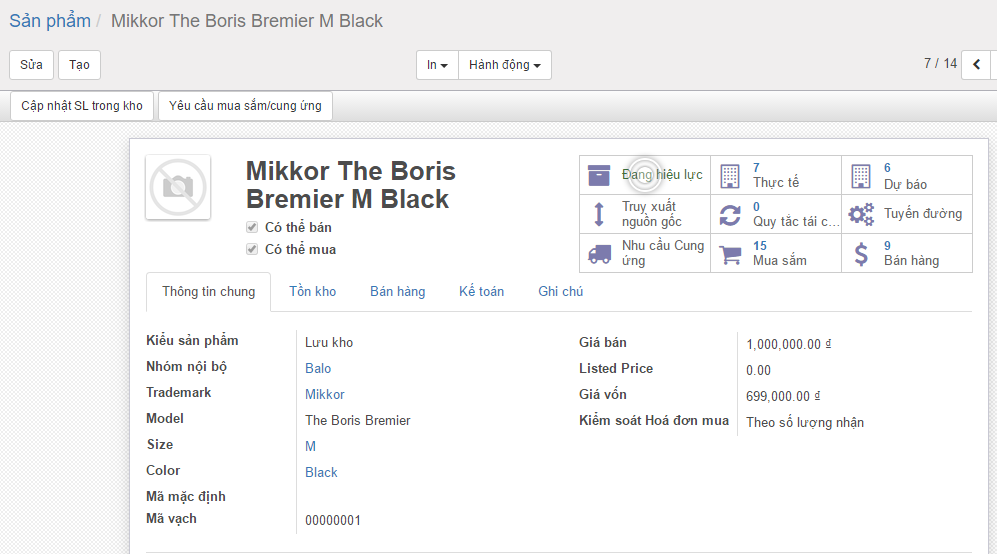Image resolution: width=997 pixels, height=554 pixels.
Task: Click the shopping cart icon for Mua sắm
Action: [x=730, y=254]
